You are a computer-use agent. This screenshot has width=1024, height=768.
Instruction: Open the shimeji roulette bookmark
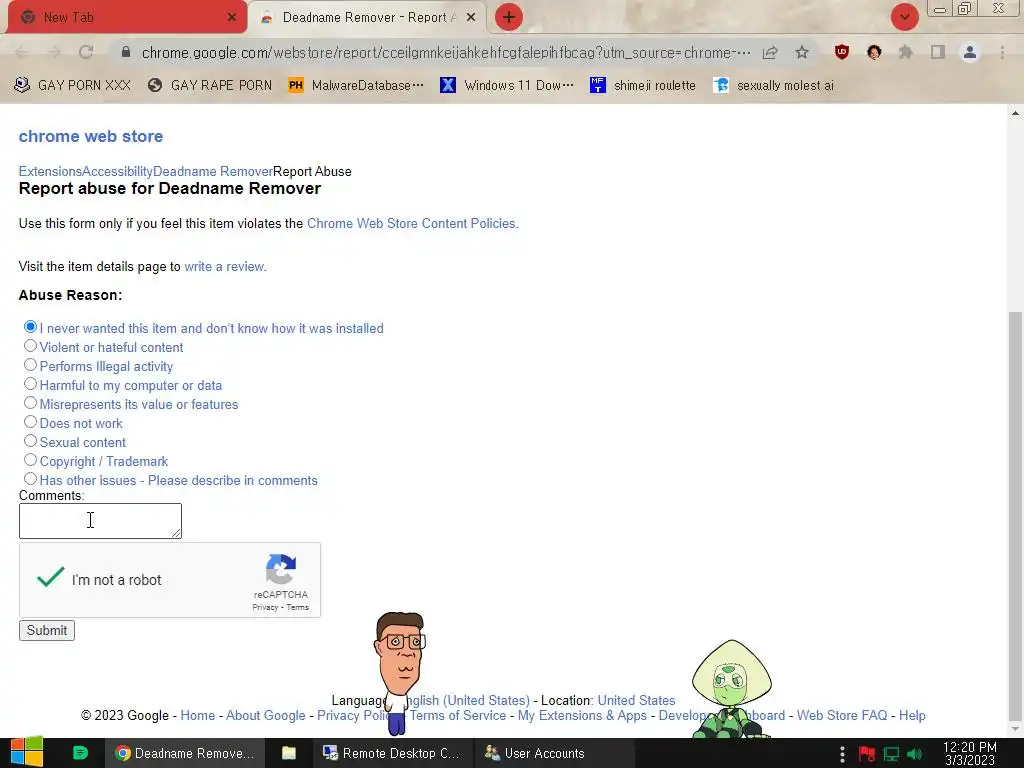tap(643, 85)
